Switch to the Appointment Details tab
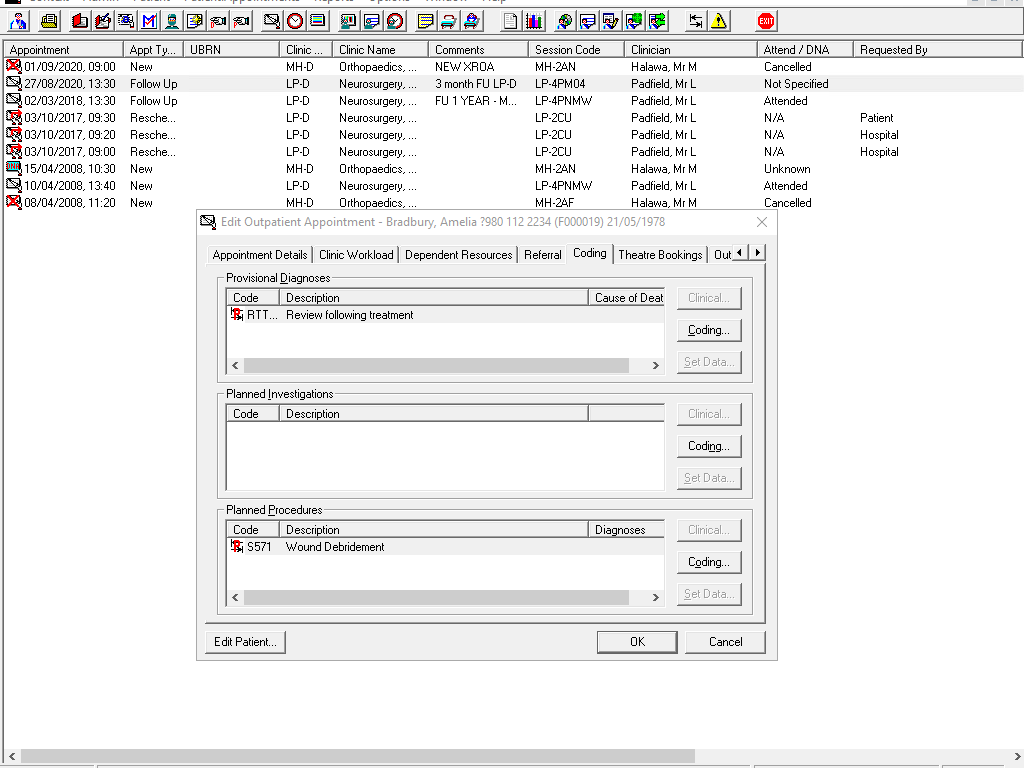1024x768 pixels. [260, 255]
